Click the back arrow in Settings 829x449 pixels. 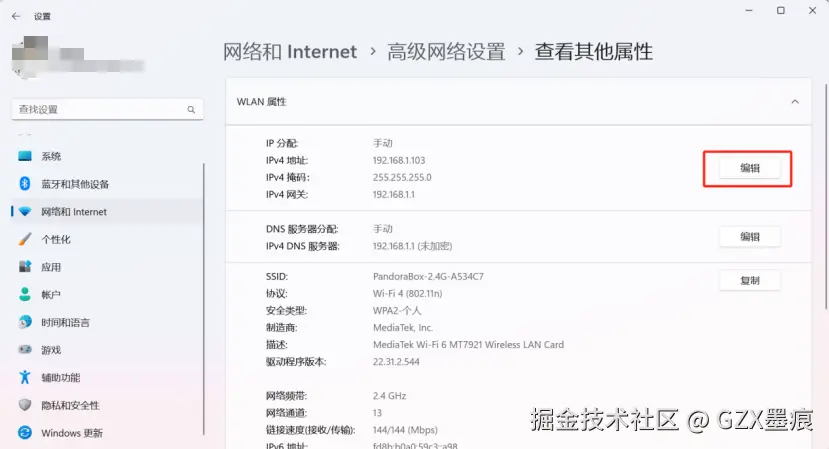tap(16, 16)
